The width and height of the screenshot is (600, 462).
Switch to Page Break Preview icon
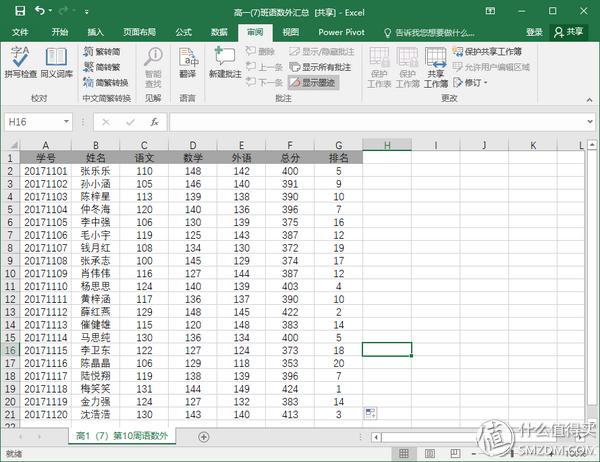(x=455, y=454)
